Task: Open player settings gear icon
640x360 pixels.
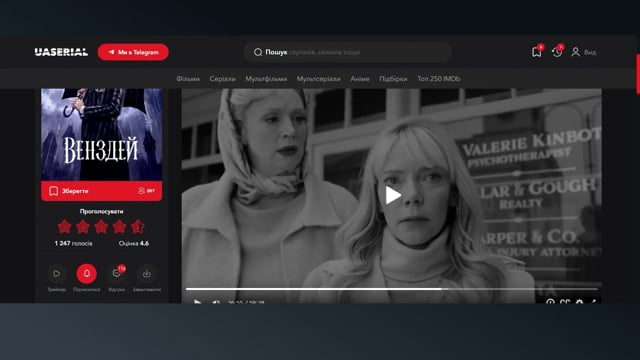Action: pos(579,302)
